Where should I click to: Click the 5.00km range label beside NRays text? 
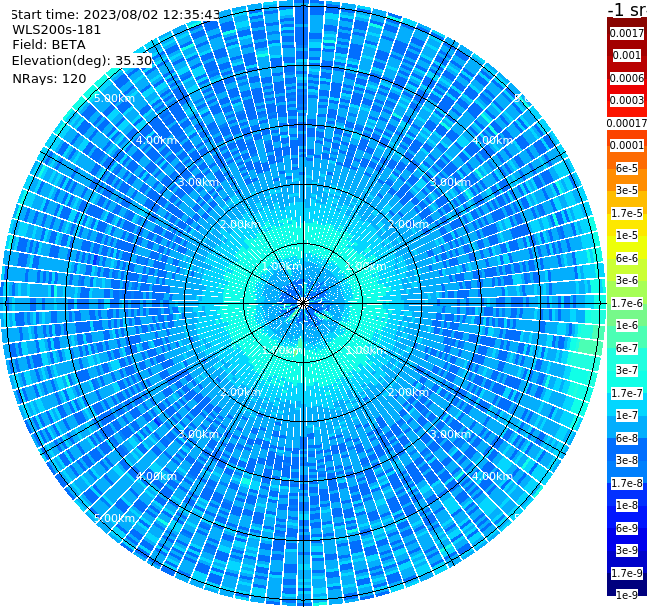tap(114, 98)
